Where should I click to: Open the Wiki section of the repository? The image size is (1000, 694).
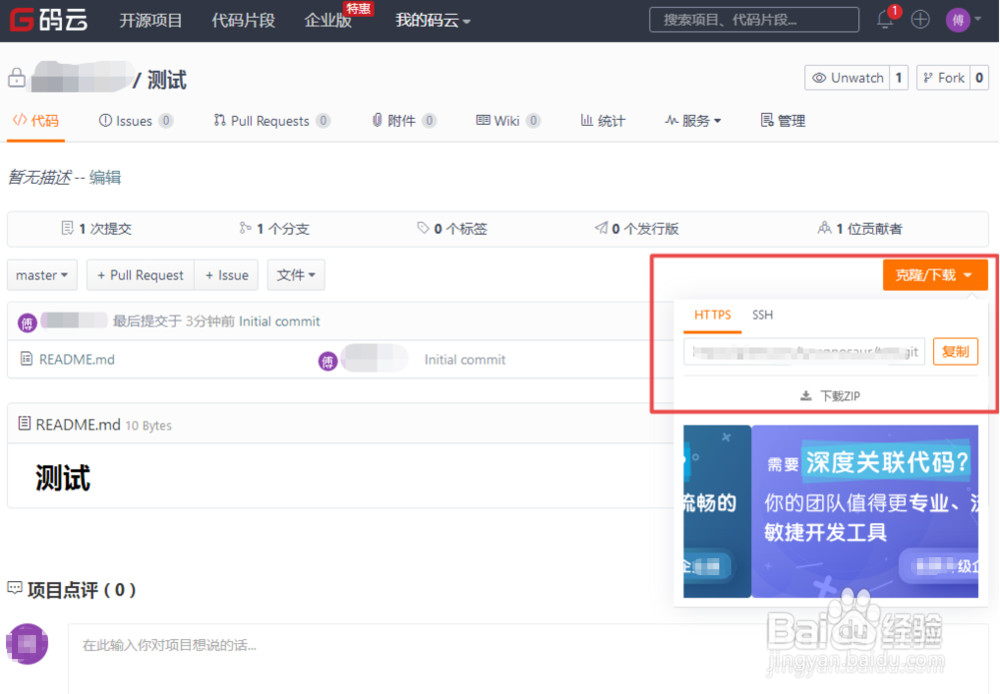click(x=508, y=120)
